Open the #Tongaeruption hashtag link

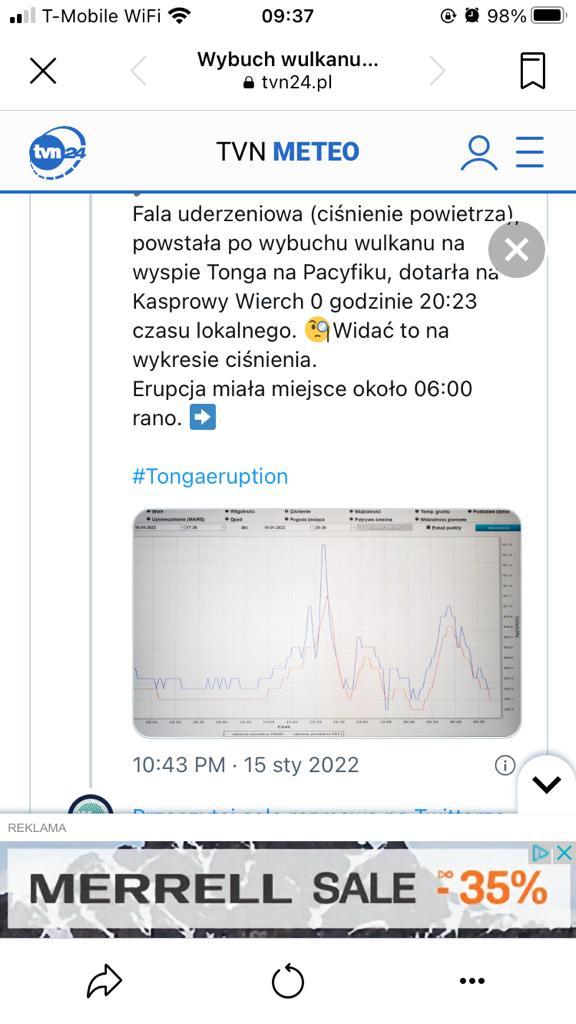point(210,476)
